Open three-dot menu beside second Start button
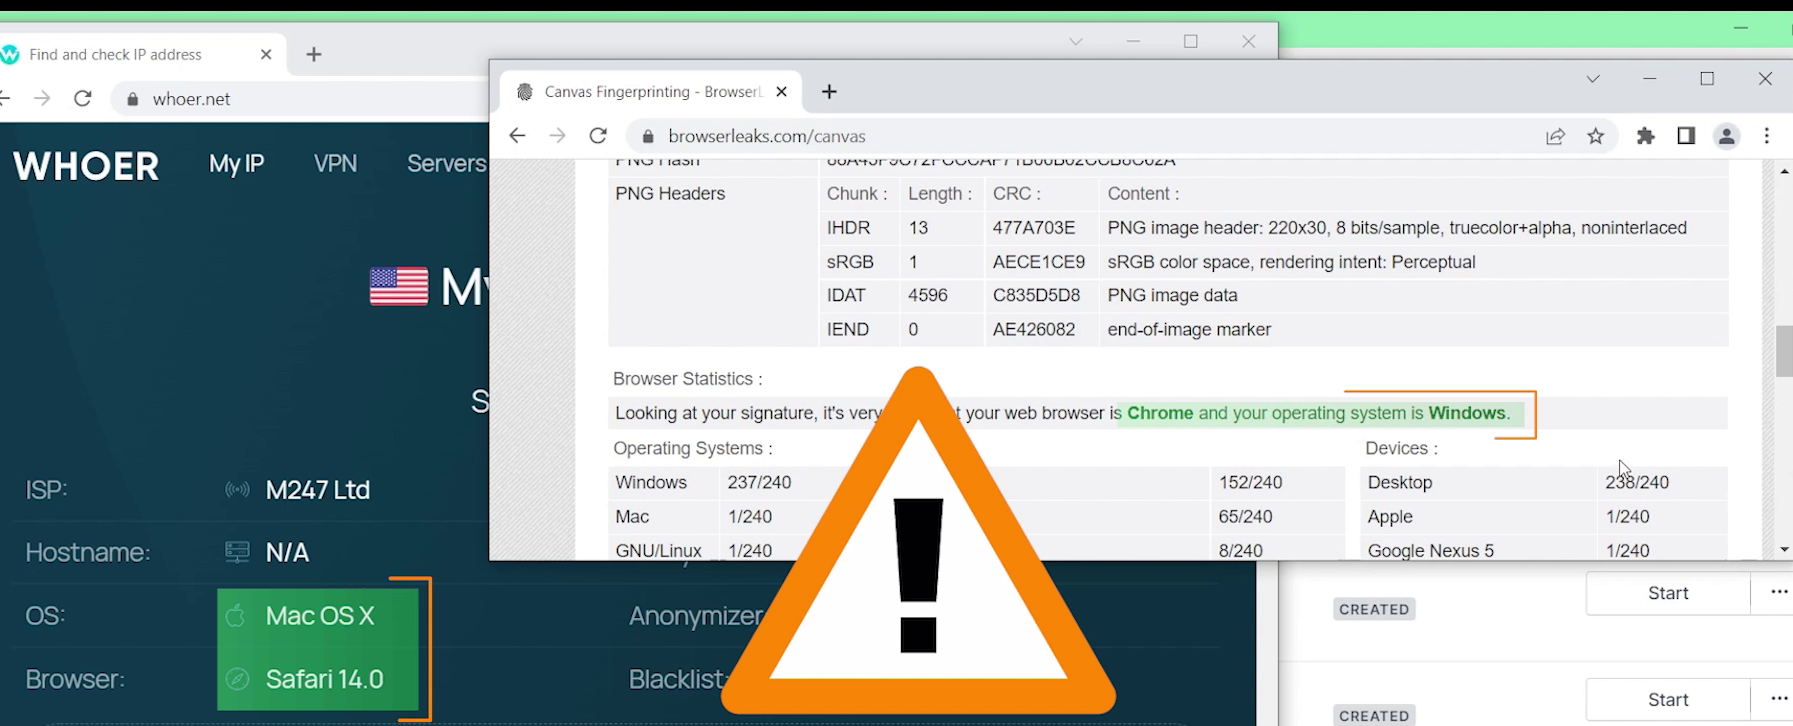 click(1777, 700)
